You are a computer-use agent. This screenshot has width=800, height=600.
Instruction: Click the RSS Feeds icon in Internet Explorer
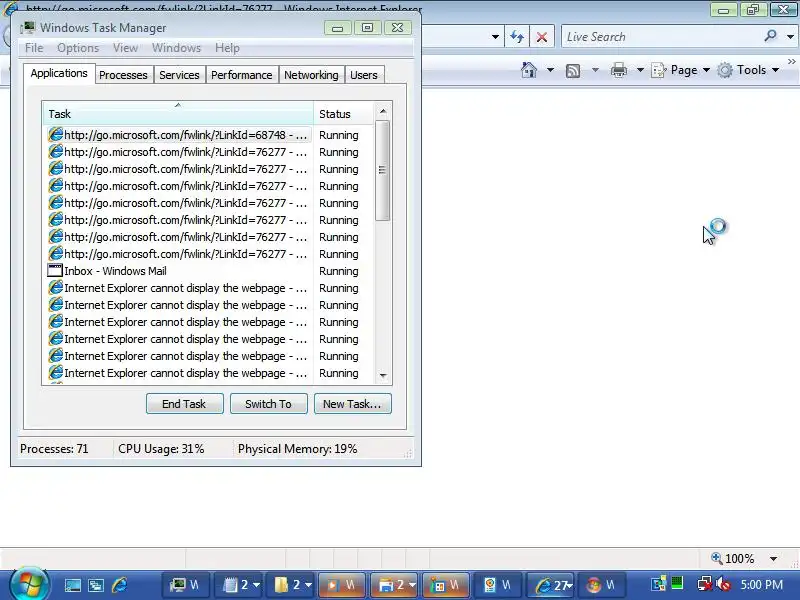coord(573,70)
